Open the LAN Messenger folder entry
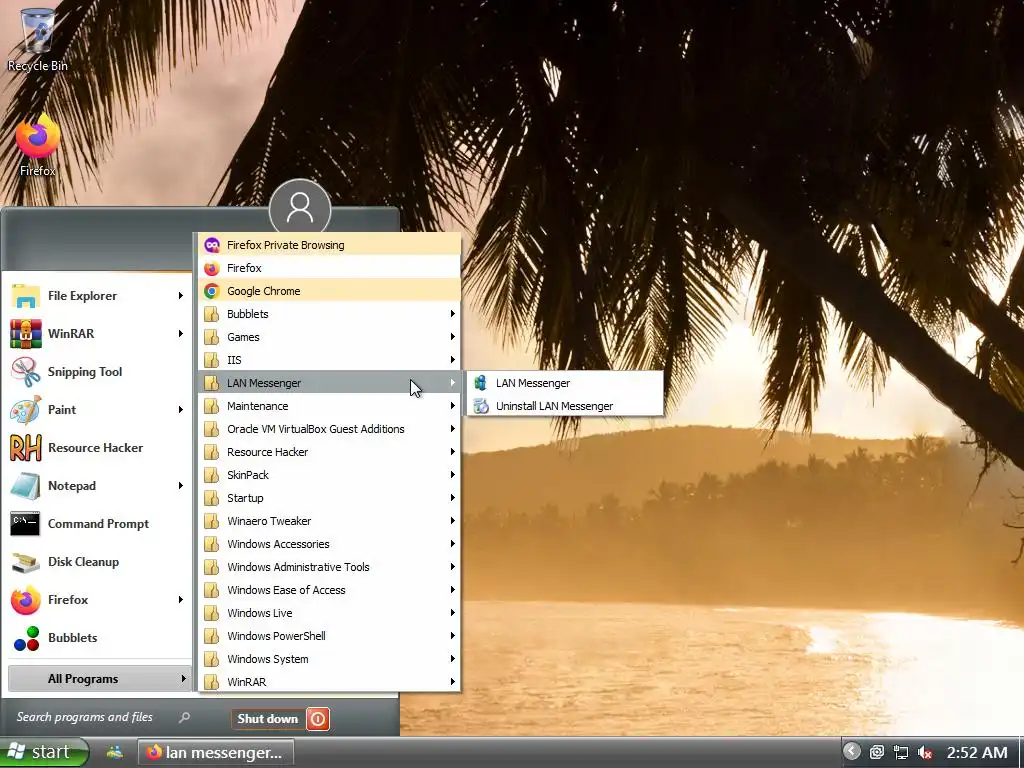The height and width of the screenshot is (768, 1024). tap(329, 383)
